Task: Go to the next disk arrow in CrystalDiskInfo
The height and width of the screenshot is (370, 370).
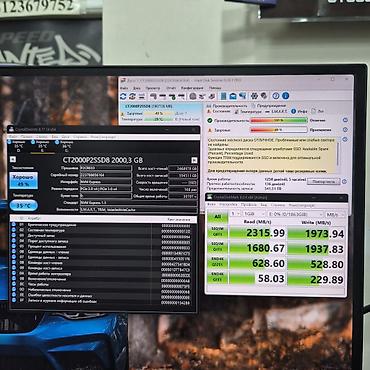Action: pyautogui.click(x=194, y=160)
